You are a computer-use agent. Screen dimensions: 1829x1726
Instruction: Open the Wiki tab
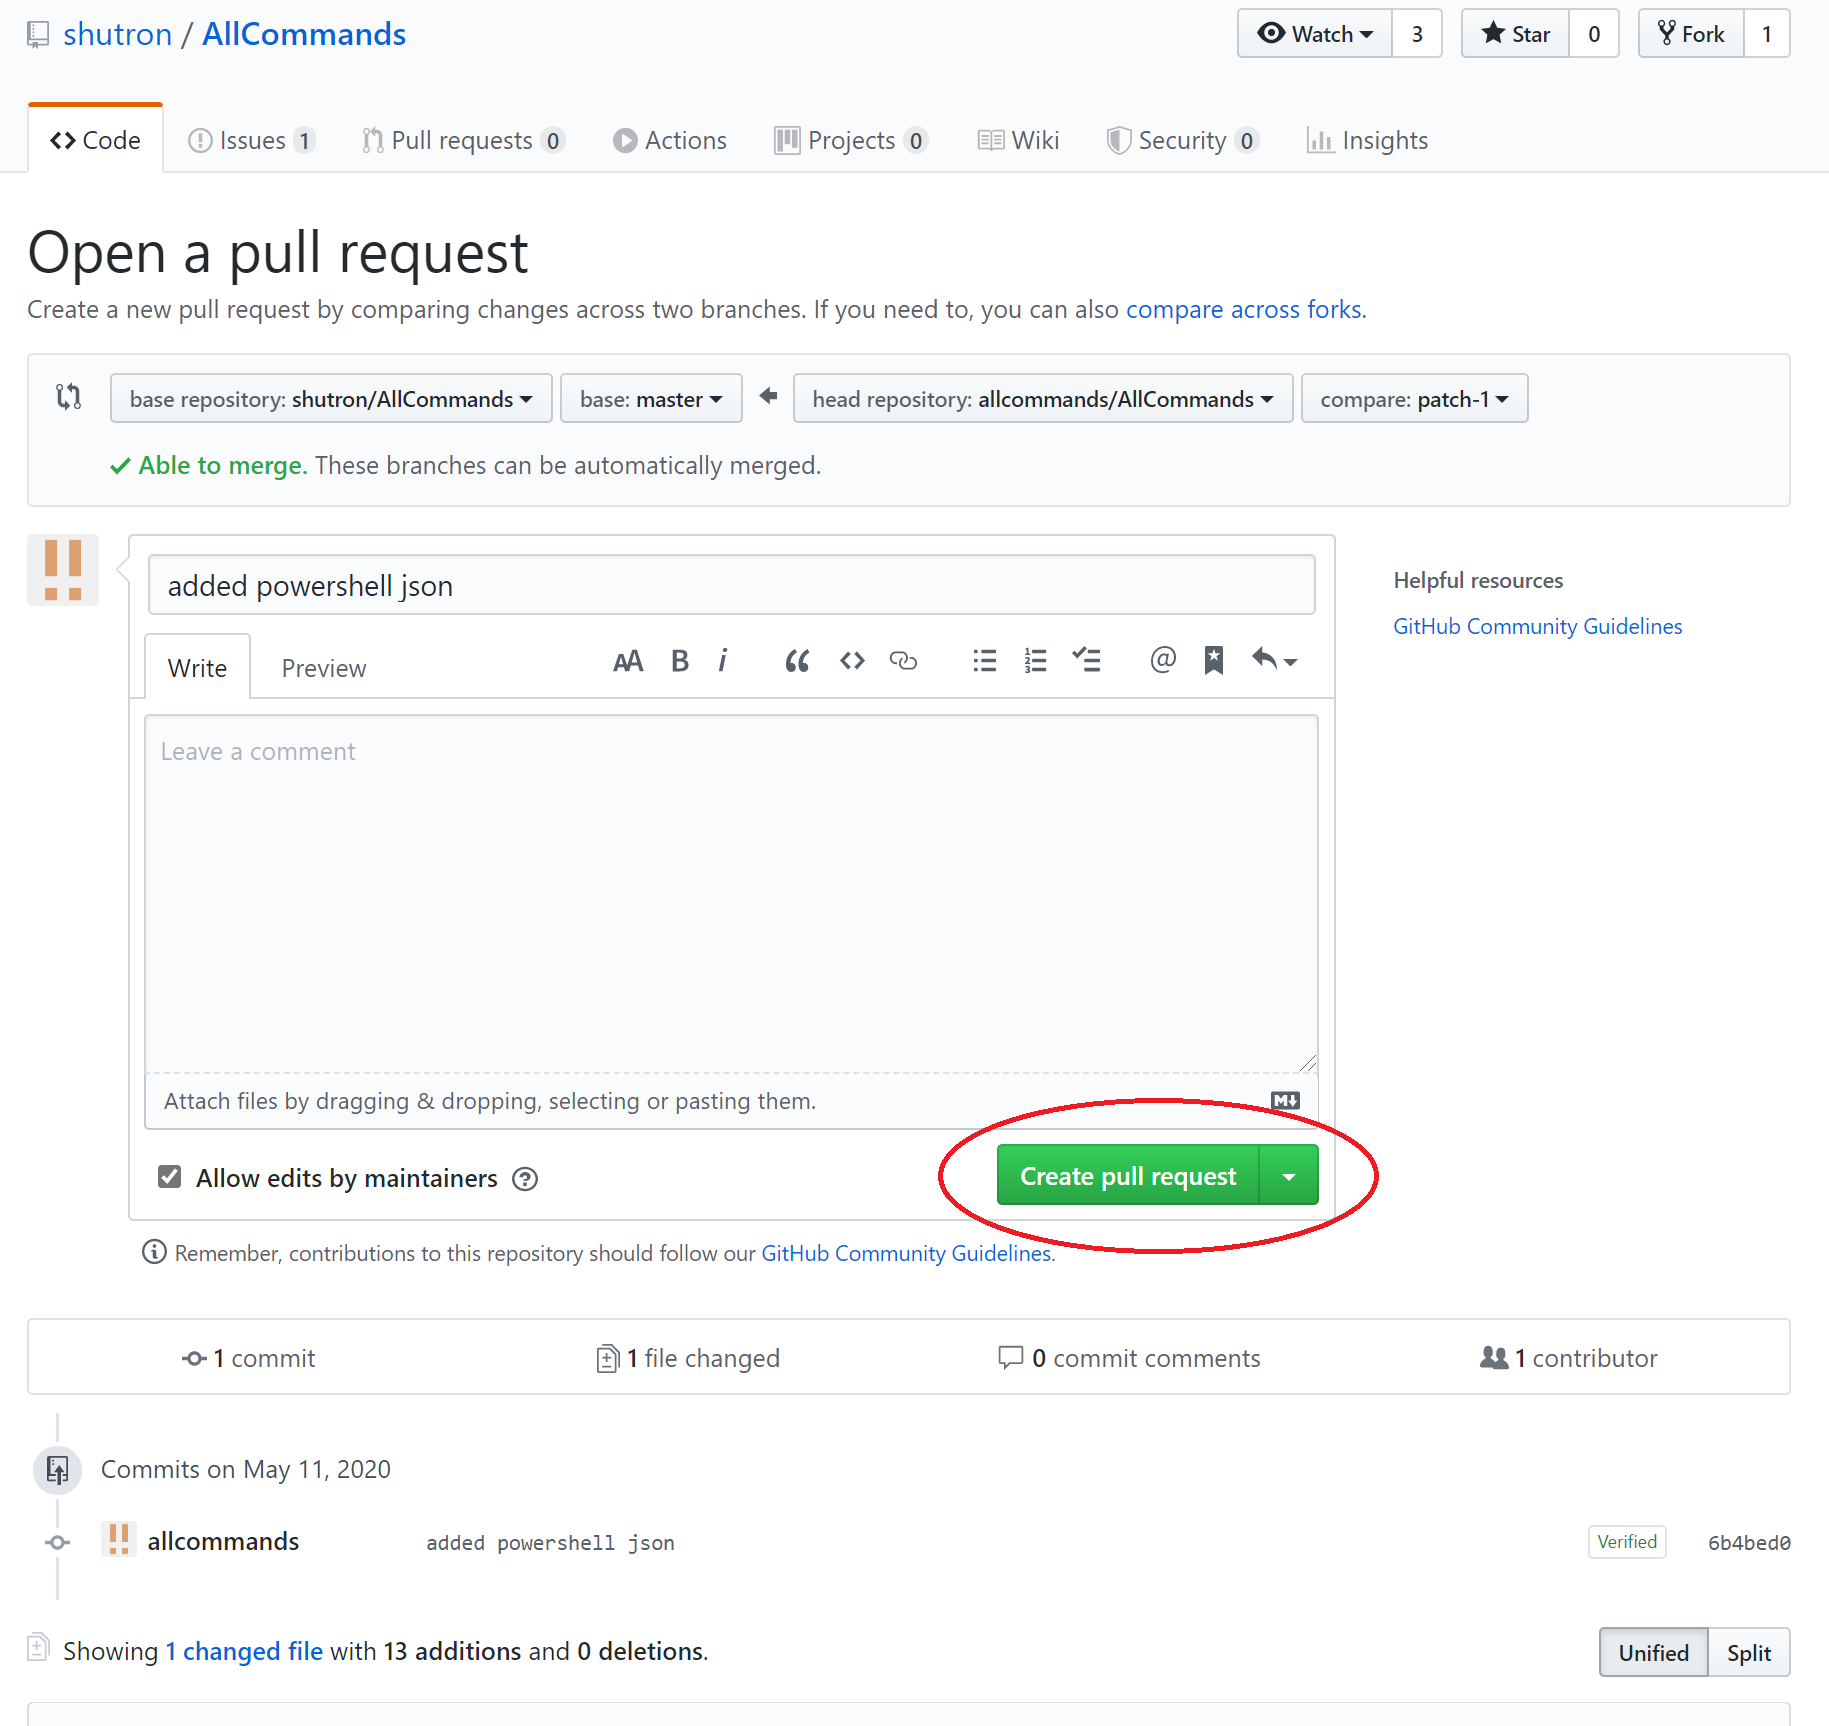[x=1018, y=140]
